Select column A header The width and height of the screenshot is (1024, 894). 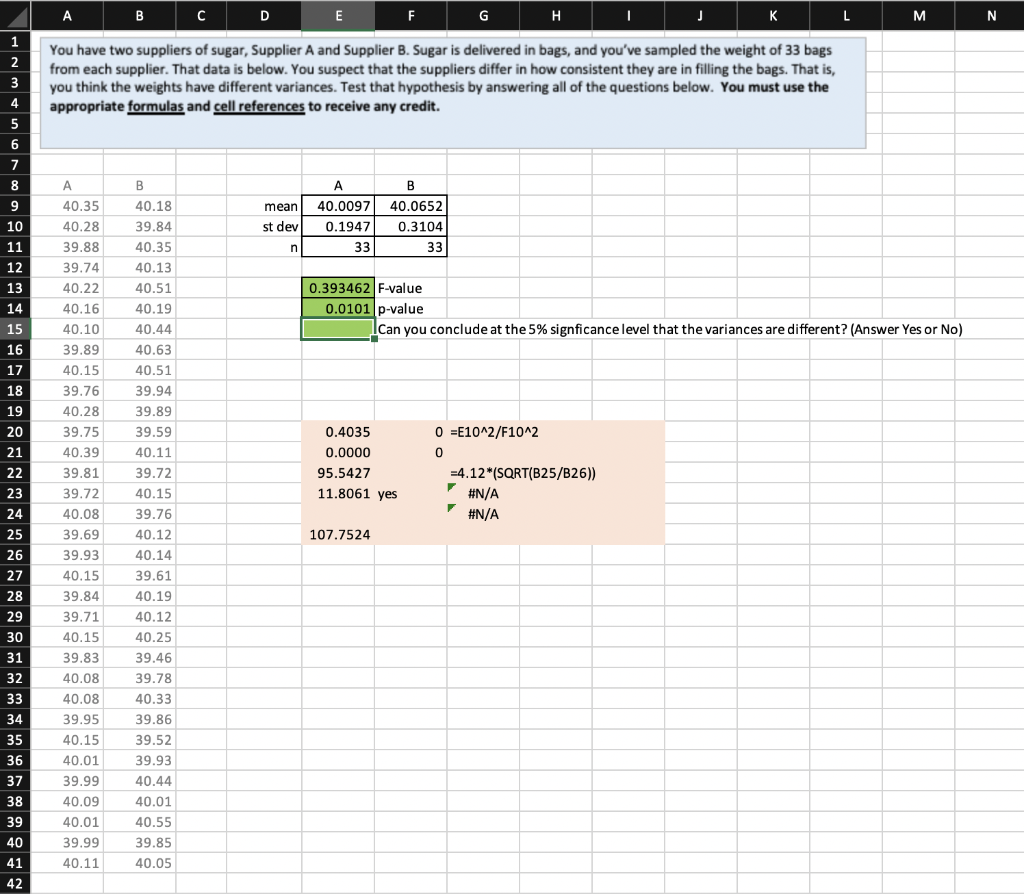pos(67,16)
